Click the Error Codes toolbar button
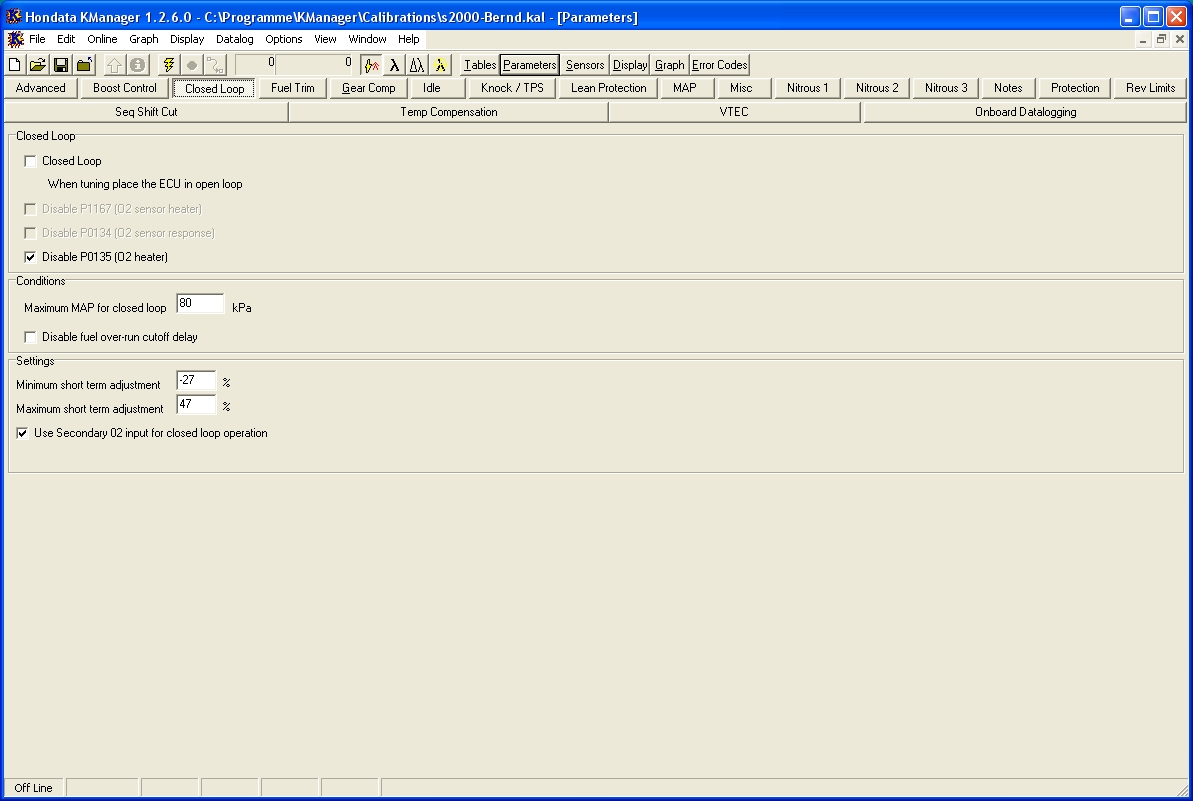 (719, 65)
